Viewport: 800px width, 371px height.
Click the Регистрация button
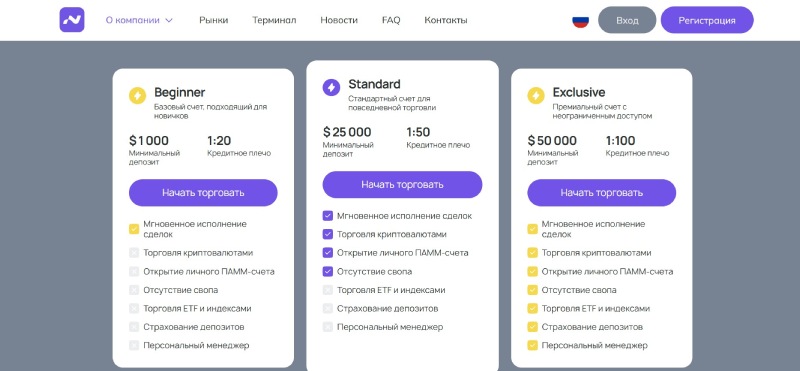click(x=707, y=20)
